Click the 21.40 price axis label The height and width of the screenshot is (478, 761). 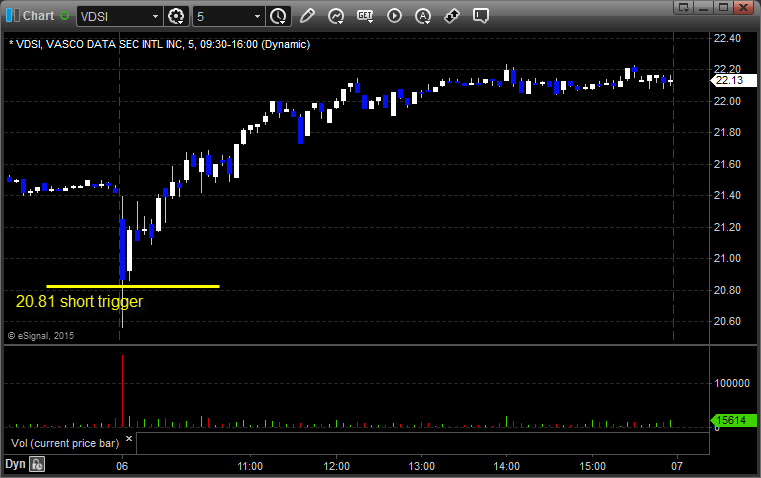click(727, 196)
